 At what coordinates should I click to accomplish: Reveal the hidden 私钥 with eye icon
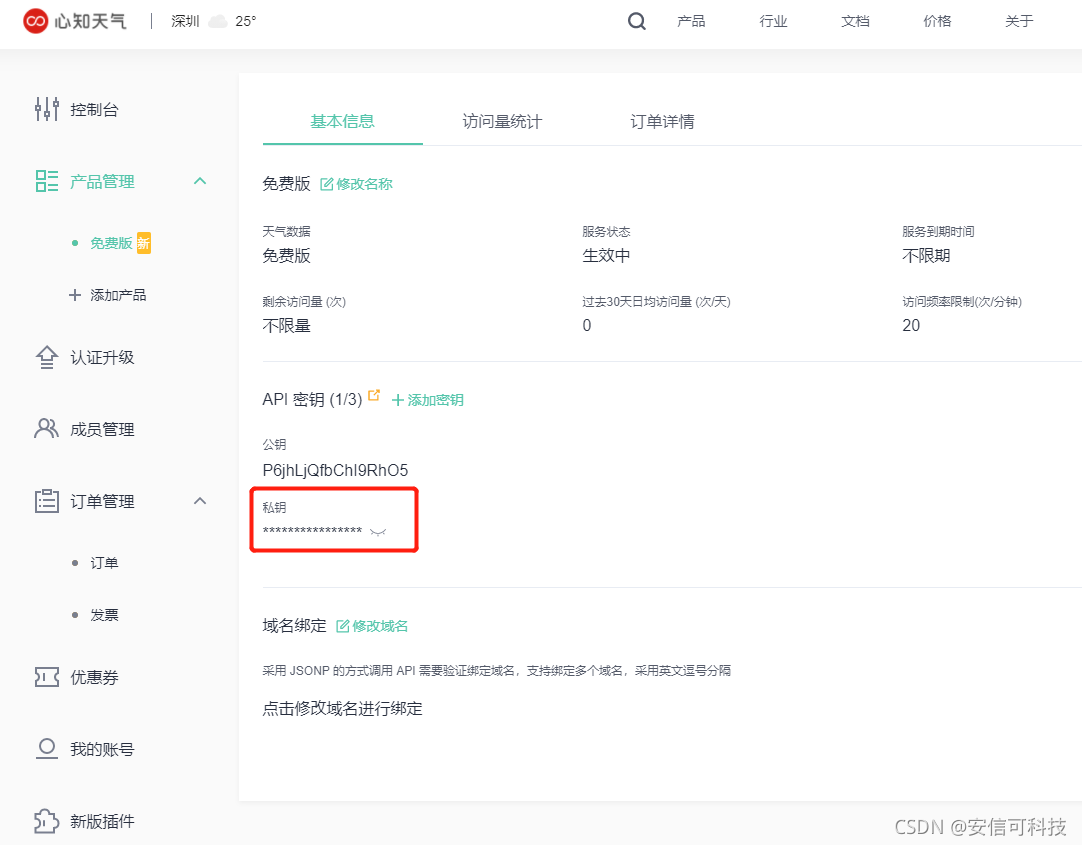click(x=377, y=532)
